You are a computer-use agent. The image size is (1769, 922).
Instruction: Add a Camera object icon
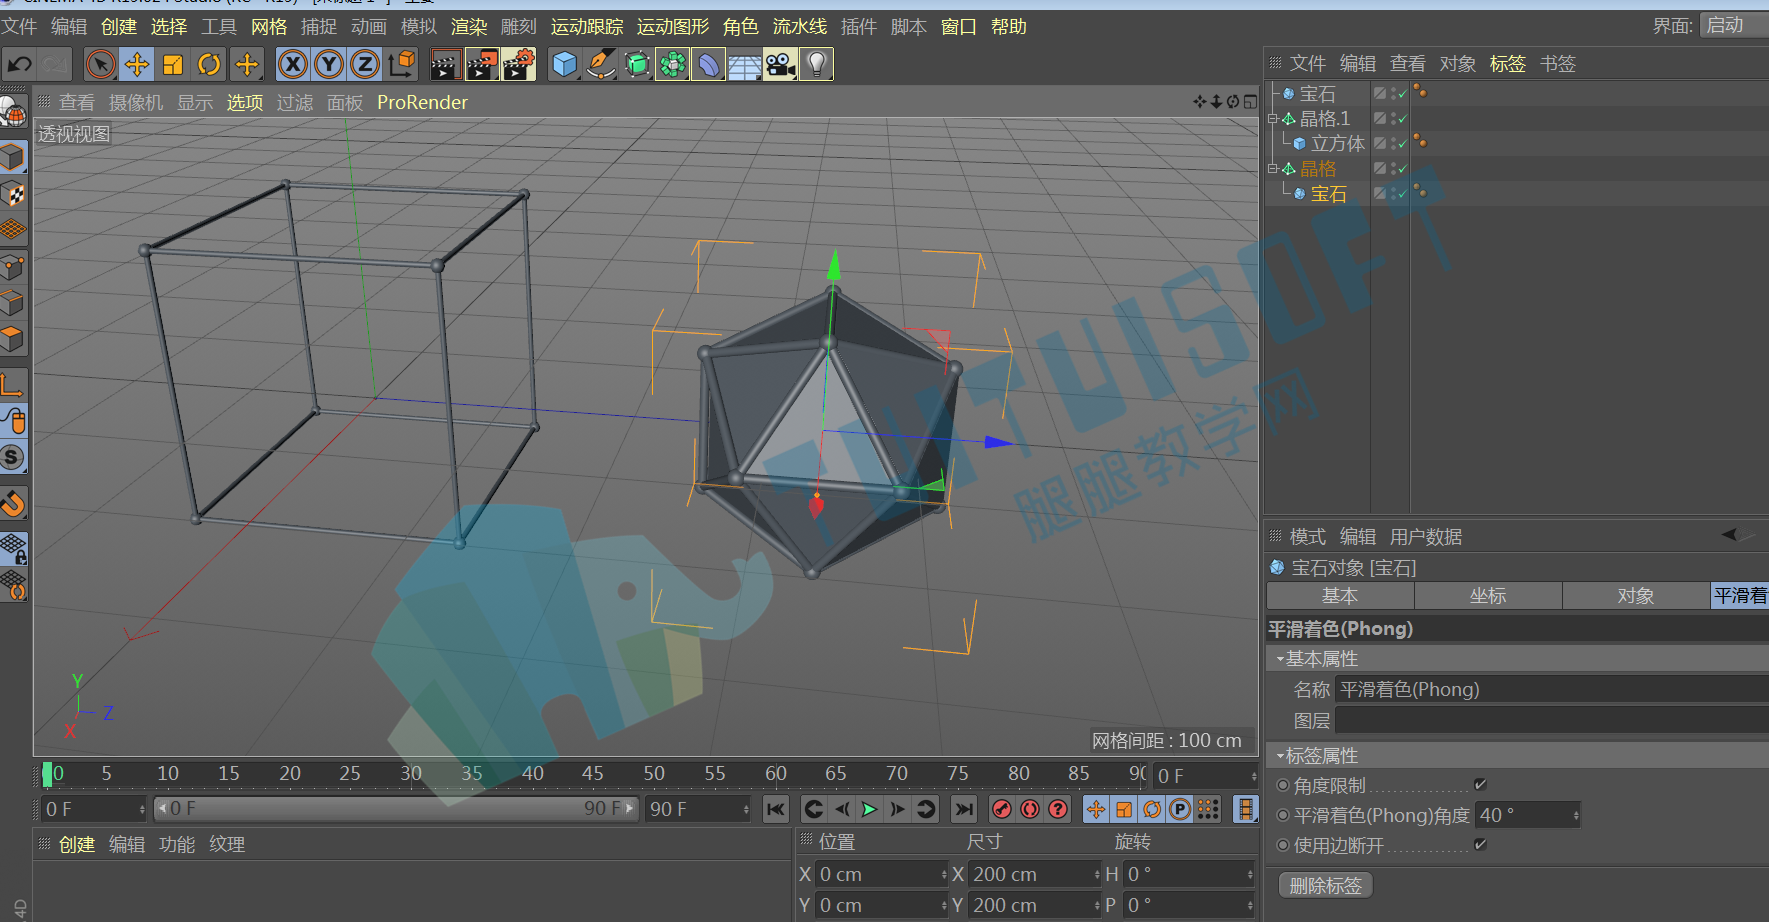pyautogui.click(x=781, y=64)
